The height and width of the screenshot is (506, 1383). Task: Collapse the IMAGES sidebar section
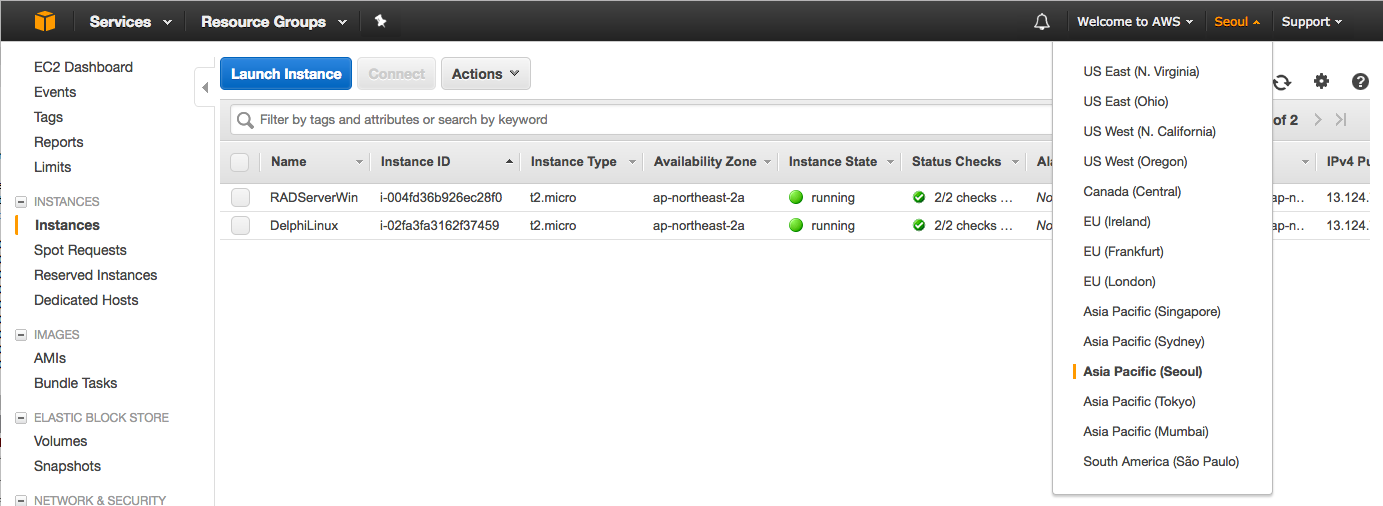click(x=21, y=335)
